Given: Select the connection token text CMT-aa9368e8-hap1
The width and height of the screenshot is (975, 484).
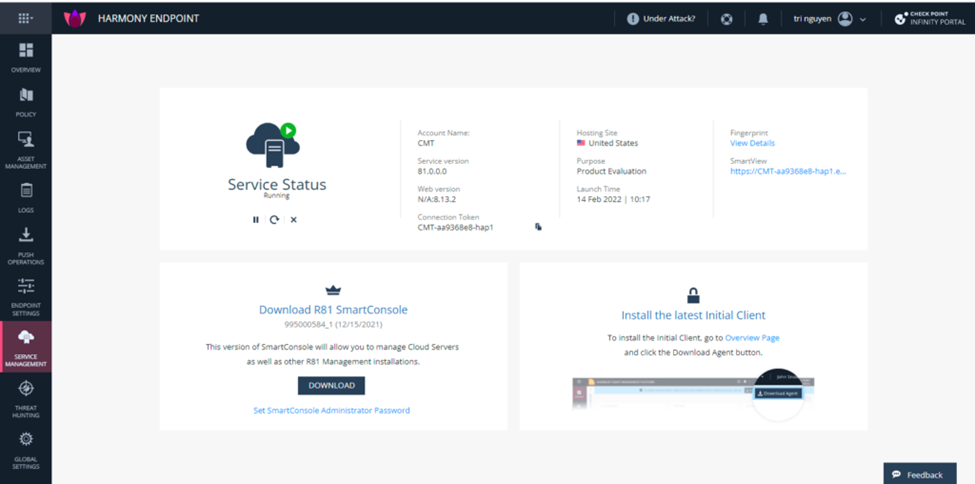Looking at the screenshot, I should pyautogui.click(x=455, y=227).
